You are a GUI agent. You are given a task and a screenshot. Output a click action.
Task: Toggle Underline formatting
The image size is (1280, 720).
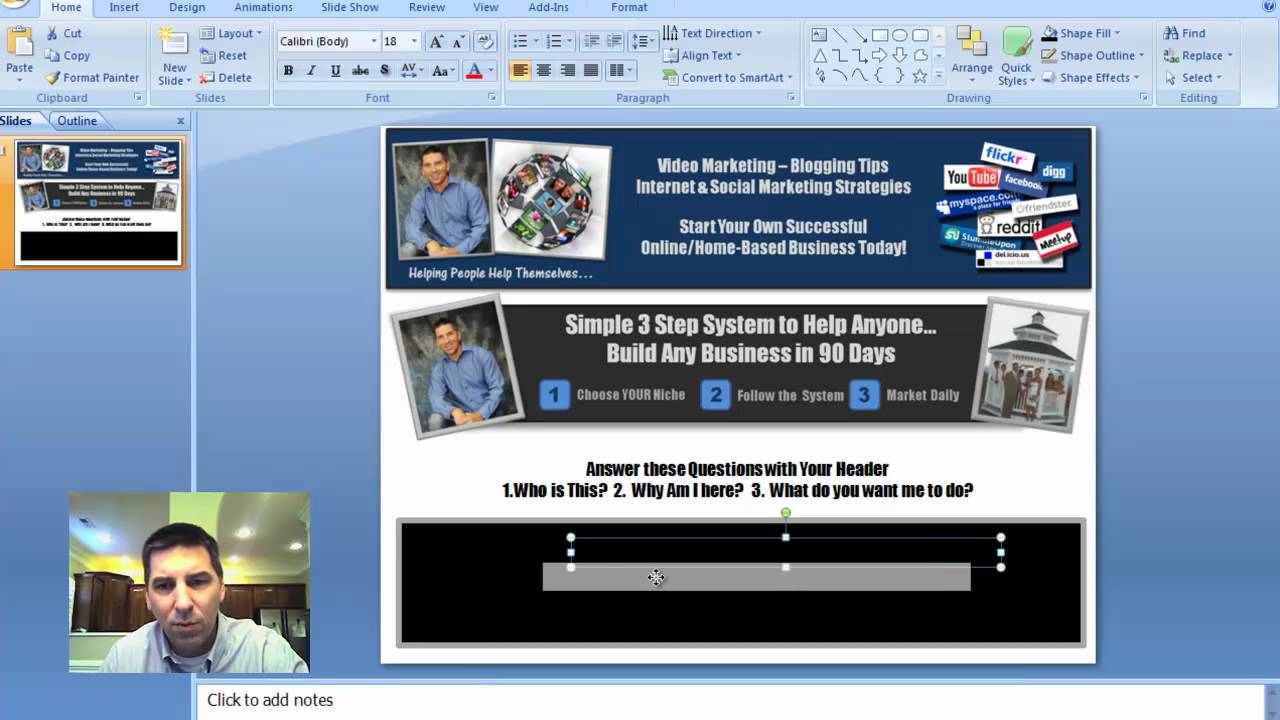click(x=335, y=70)
